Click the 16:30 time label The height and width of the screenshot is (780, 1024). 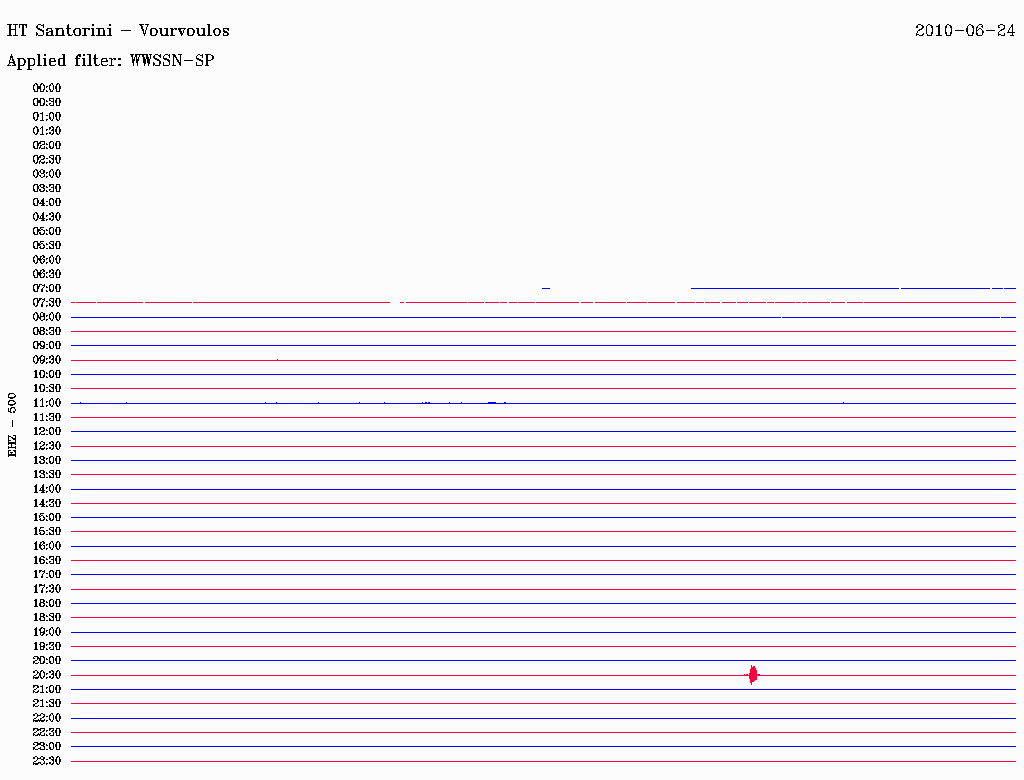[47, 561]
